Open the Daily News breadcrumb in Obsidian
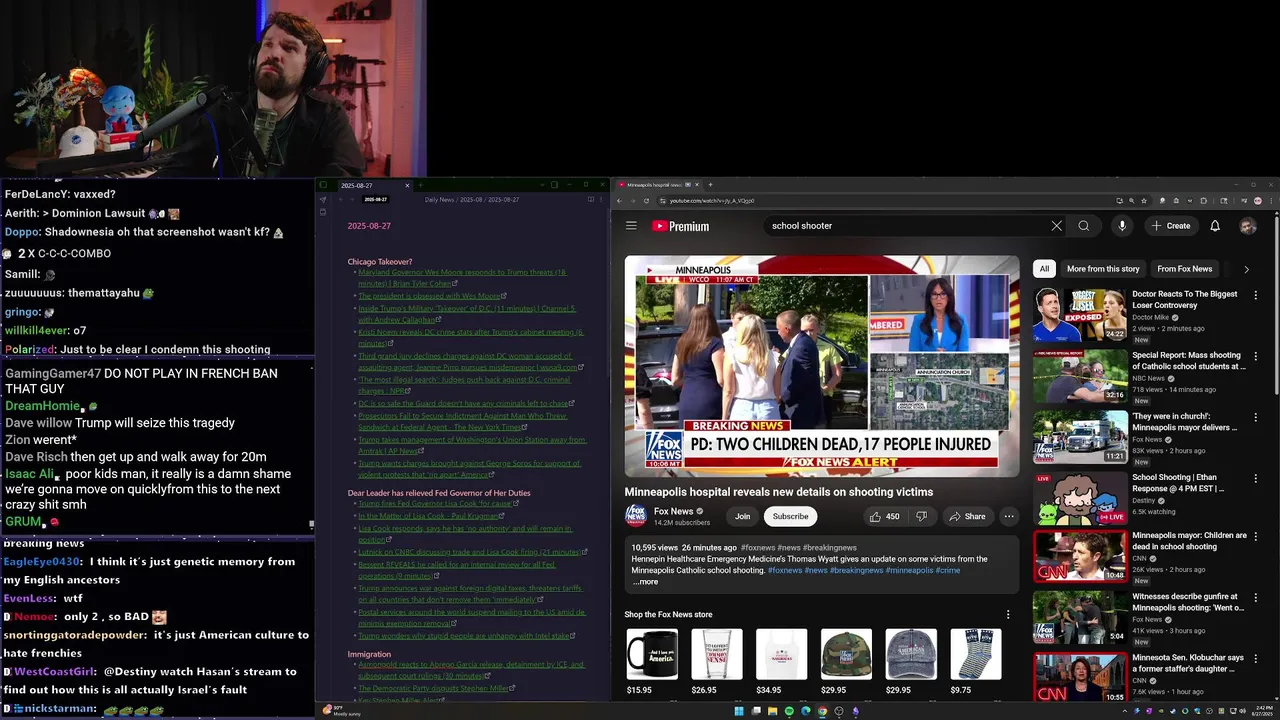Viewport: 1280px width, 720px height. (439, 200)
